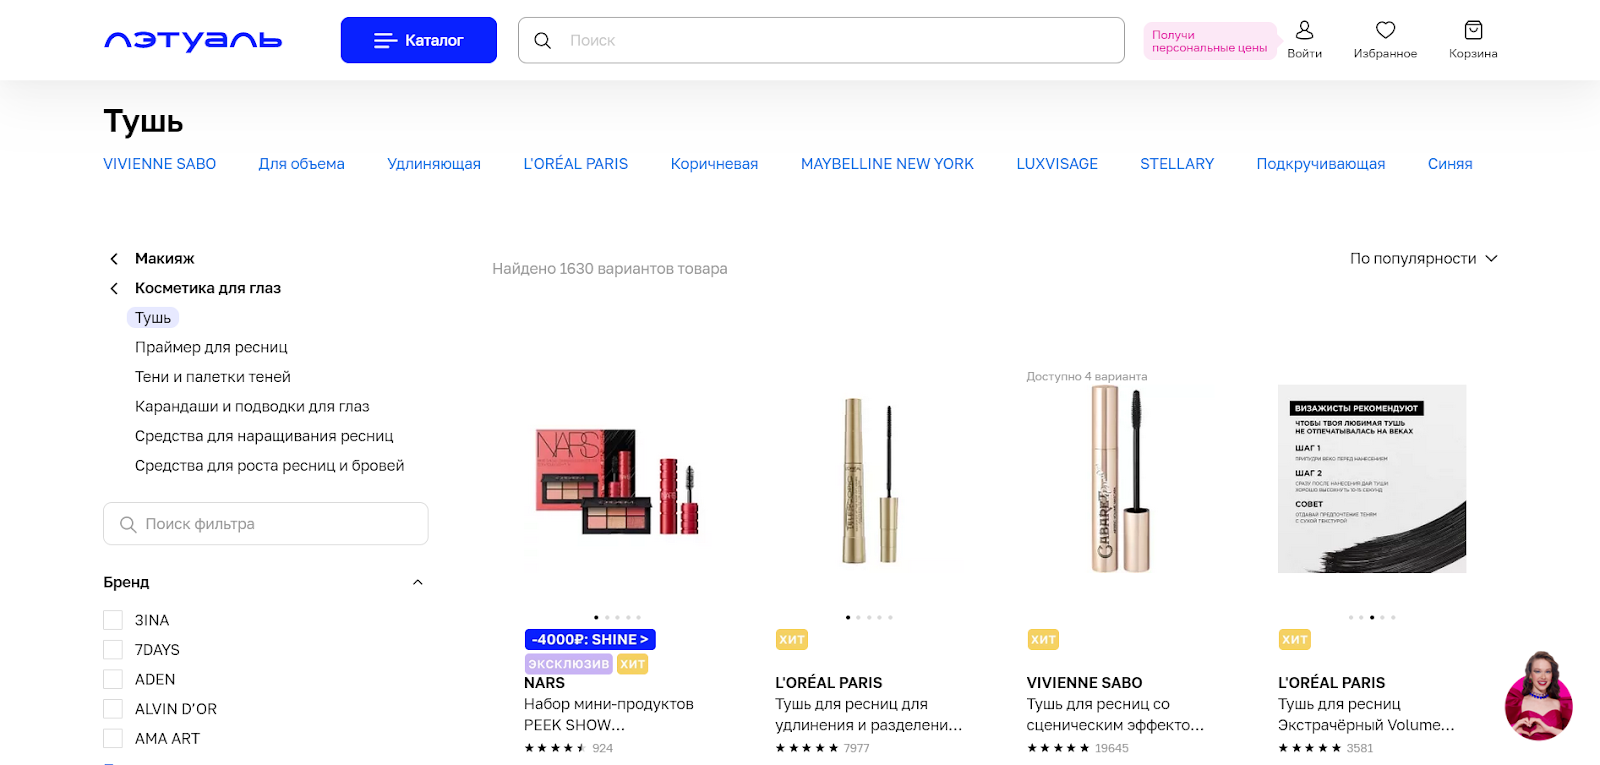This screenshot has height=765, width=1600.
Task: Open L'ORÉAL Экстрачёрный Volume mascara link
Action: pyautogui.click(x=1366, y=715)
